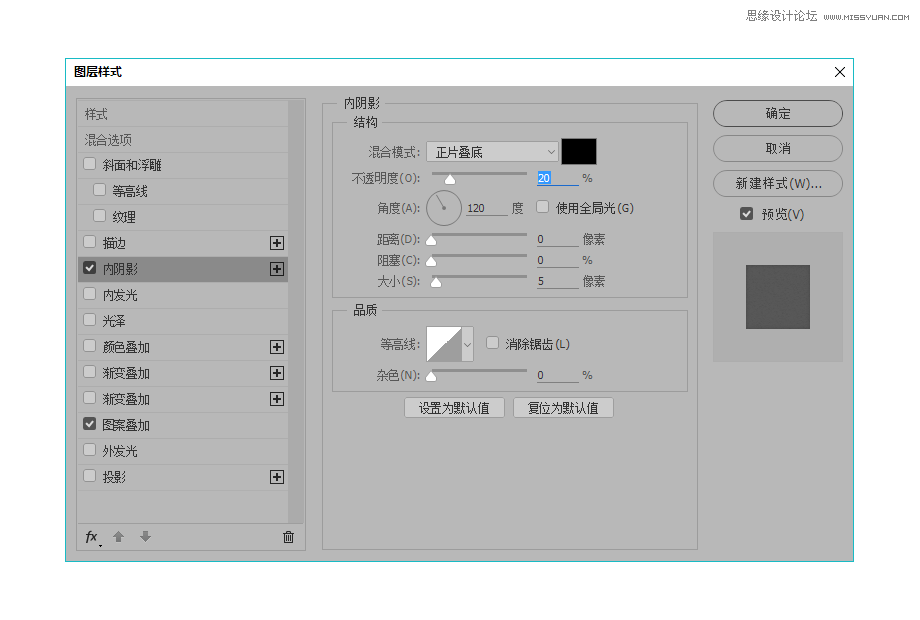920x620 pixels.
Task: Add another 投影 effect with plus icon
Action: pos(277,477)
